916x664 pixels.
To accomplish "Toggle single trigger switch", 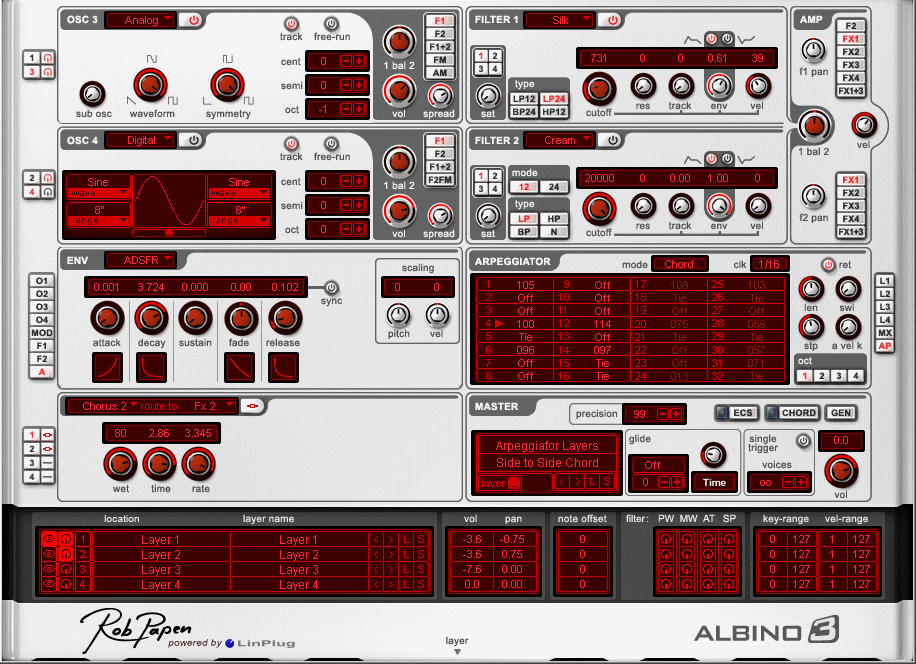I will 803,441.
